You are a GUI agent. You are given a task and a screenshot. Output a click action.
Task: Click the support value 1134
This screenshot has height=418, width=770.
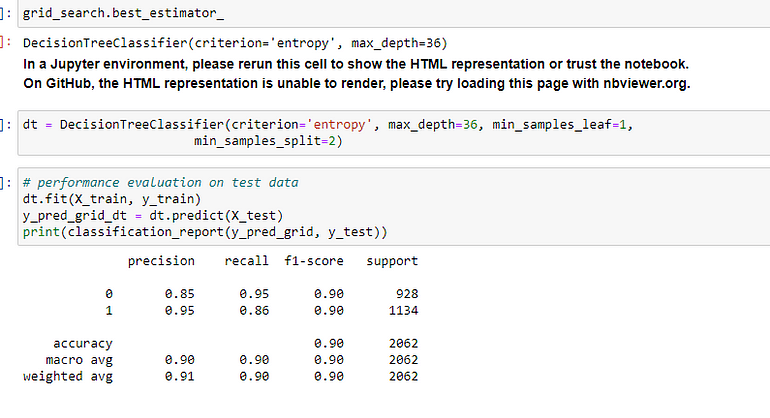tap(403, 310)
